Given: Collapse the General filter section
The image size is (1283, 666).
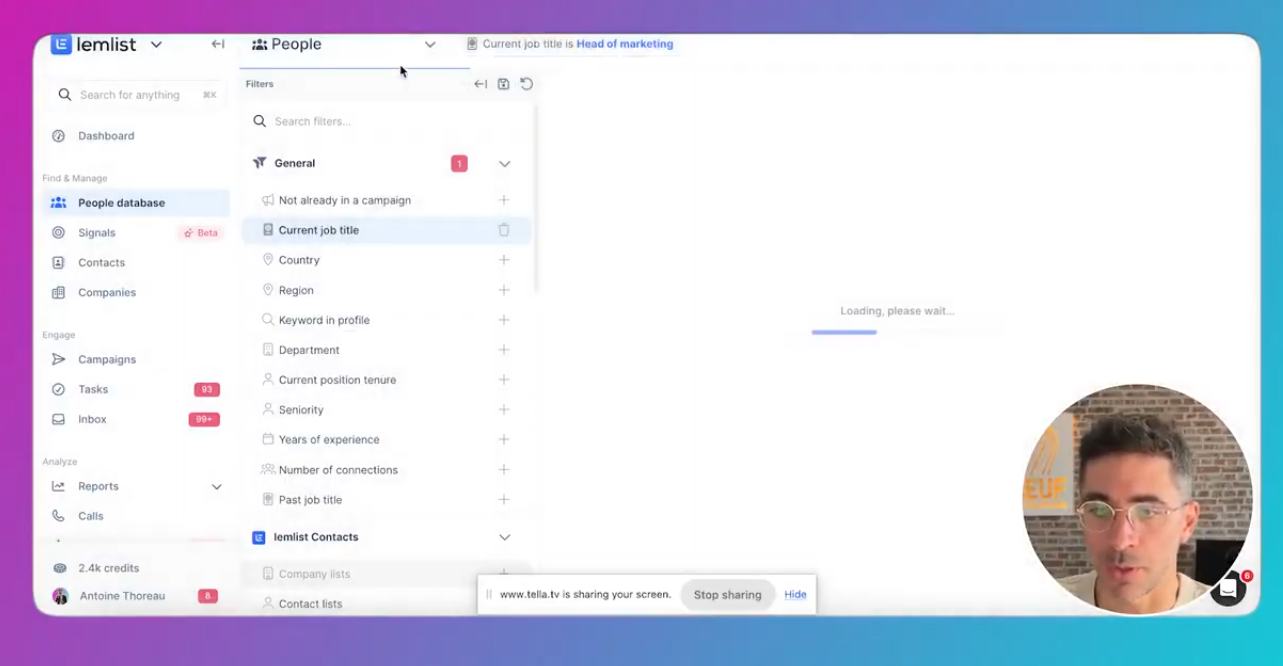Looking at the screenshot, I should coord(504,164).
